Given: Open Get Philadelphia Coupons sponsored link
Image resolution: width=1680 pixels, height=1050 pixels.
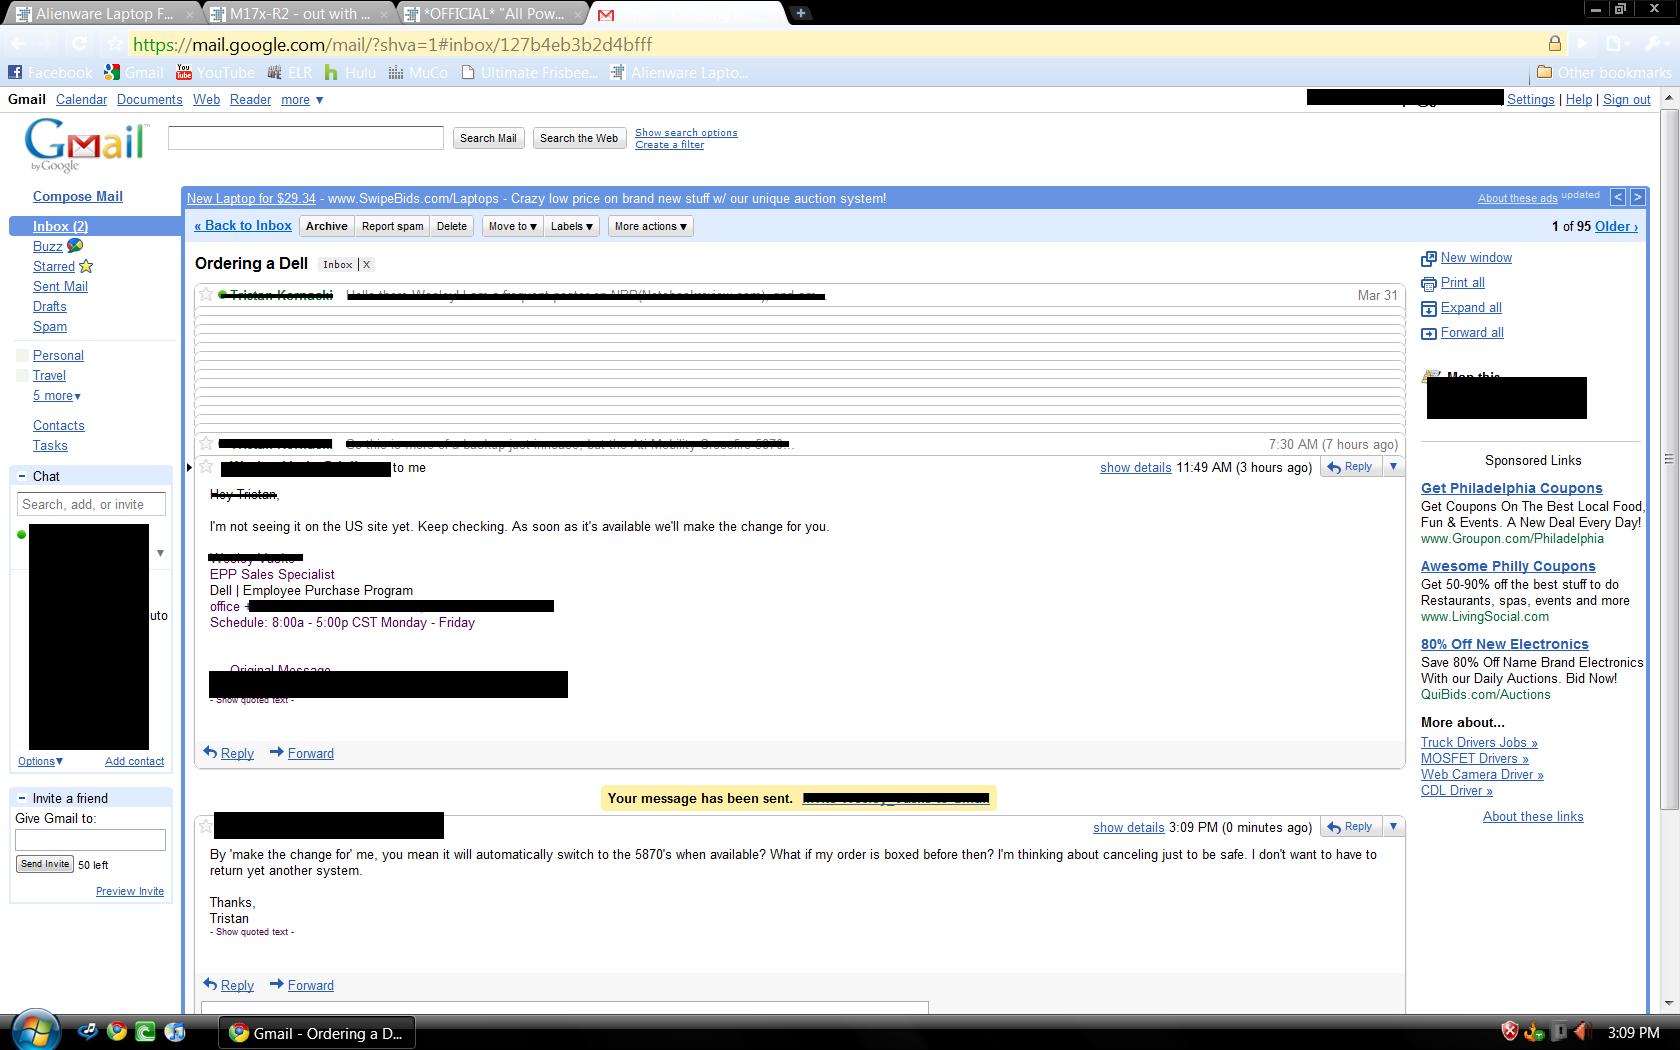Looking at the screenshot, I should click(1512, 488).
